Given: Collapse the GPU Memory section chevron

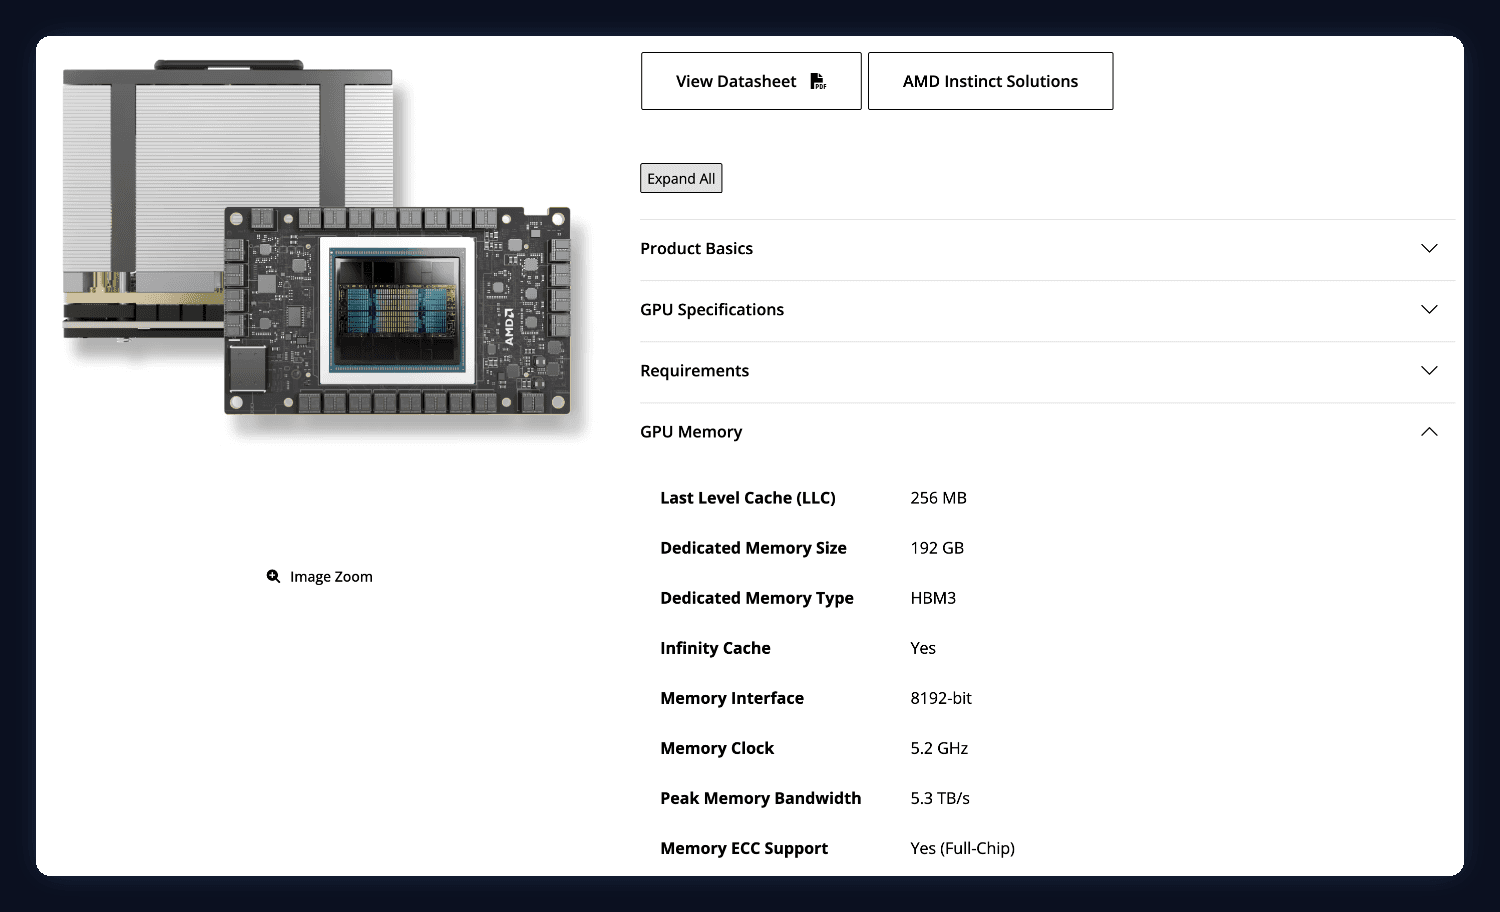Looking at the screenshot, I should pyautogui.click(x=1429, y=431).
